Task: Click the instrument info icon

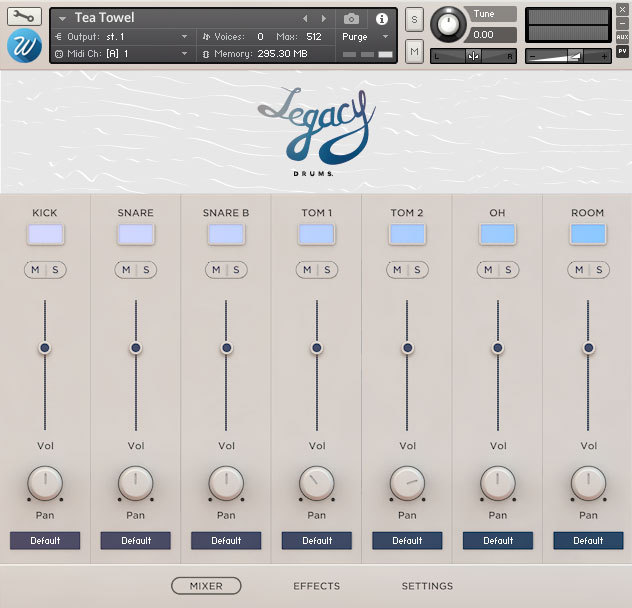Action: click(381, 18)
